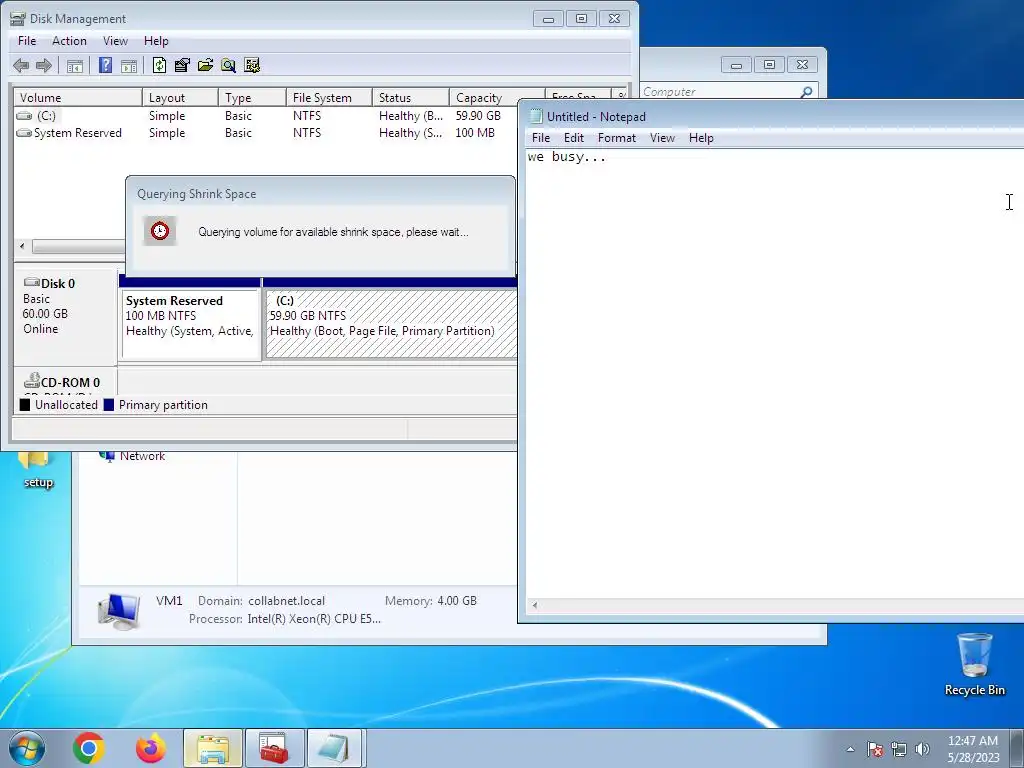Click the volume speaker tray icon

pyautogui.click(x=922, y=749)
